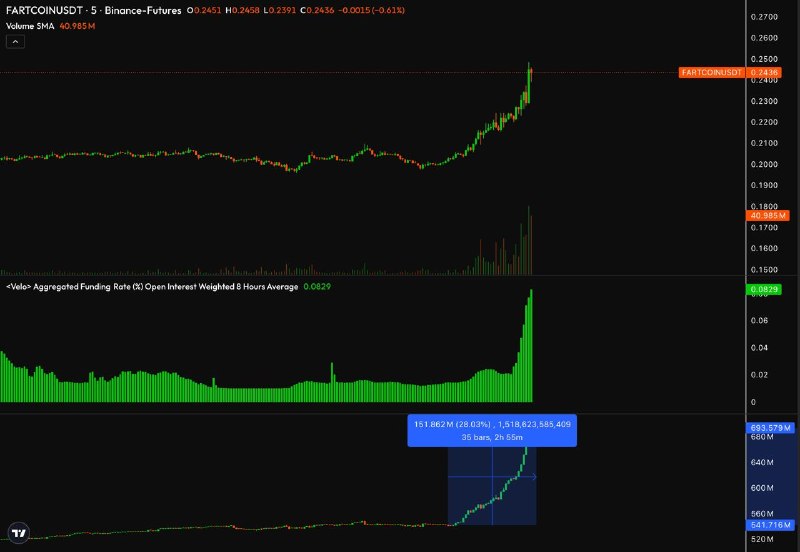The height and width of the screenshot is (552, 800).
Task: Click the 0.04 funding rate scale level
Action: 761,348
